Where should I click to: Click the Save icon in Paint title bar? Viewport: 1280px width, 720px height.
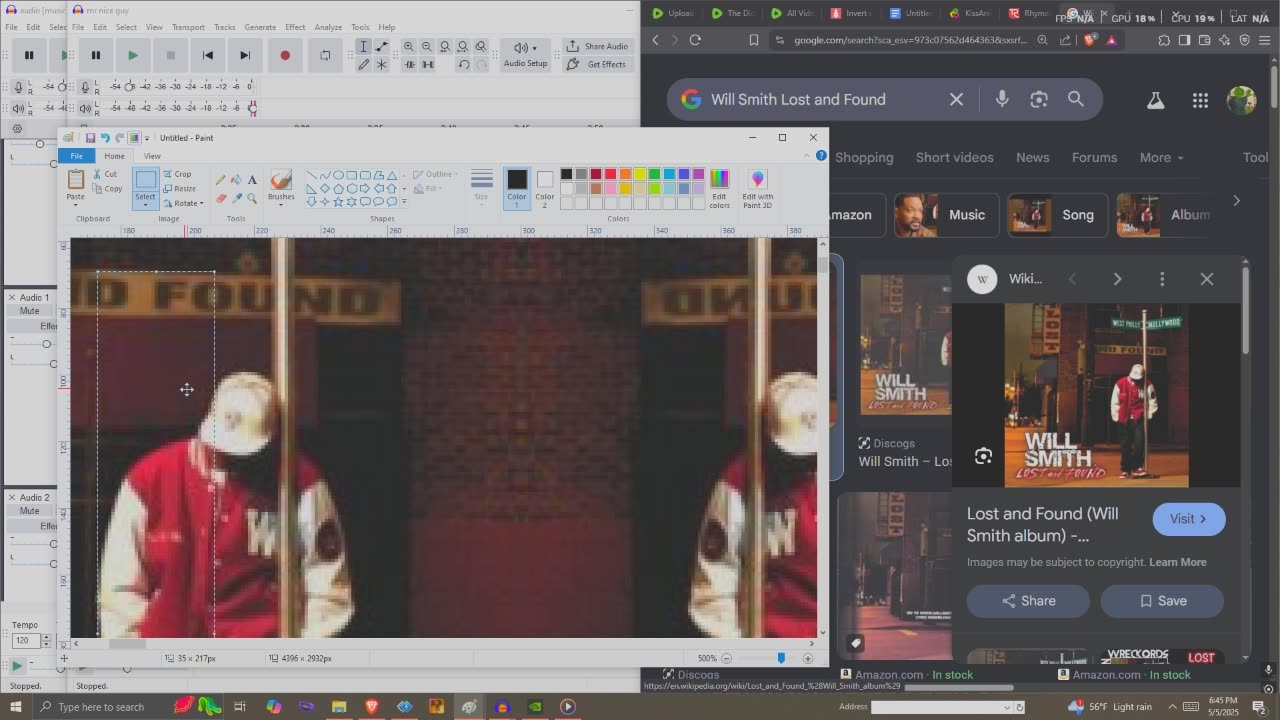pos(90,138)
